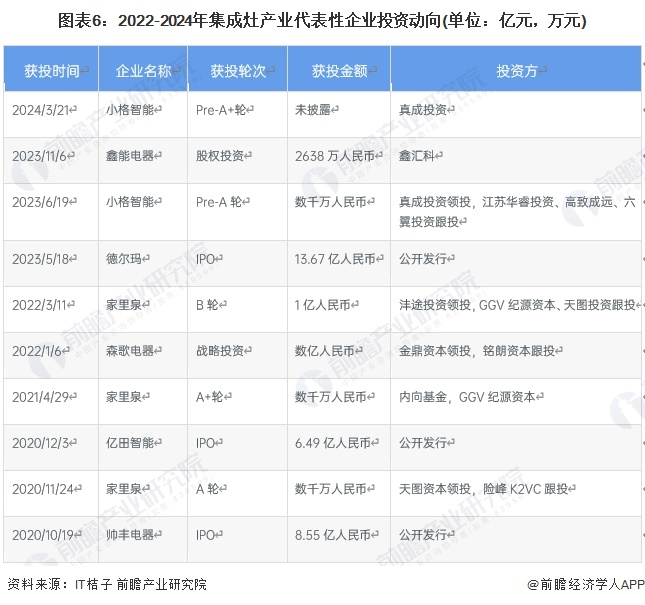
Task: Select the date 2020/10/19 cell
Action: [x=51, y=540]
